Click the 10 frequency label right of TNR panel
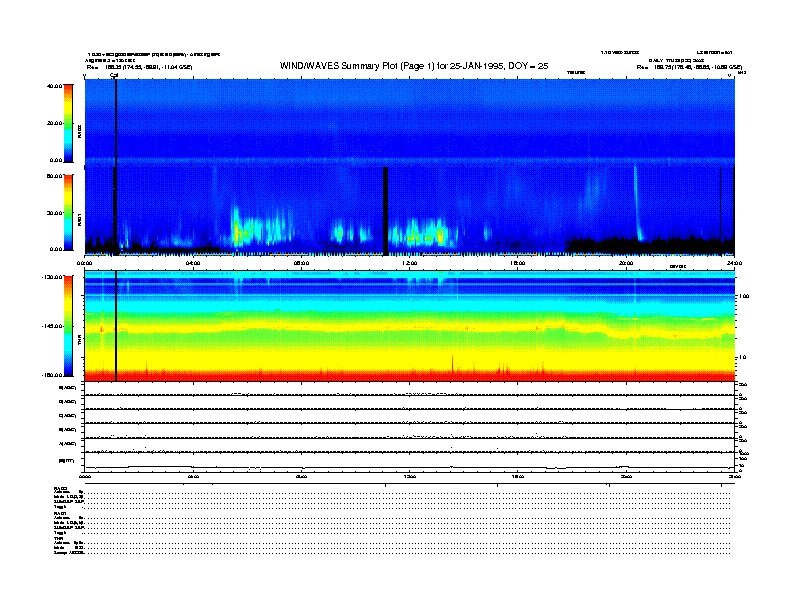The image size is (792, 612). tap(742, 358)
